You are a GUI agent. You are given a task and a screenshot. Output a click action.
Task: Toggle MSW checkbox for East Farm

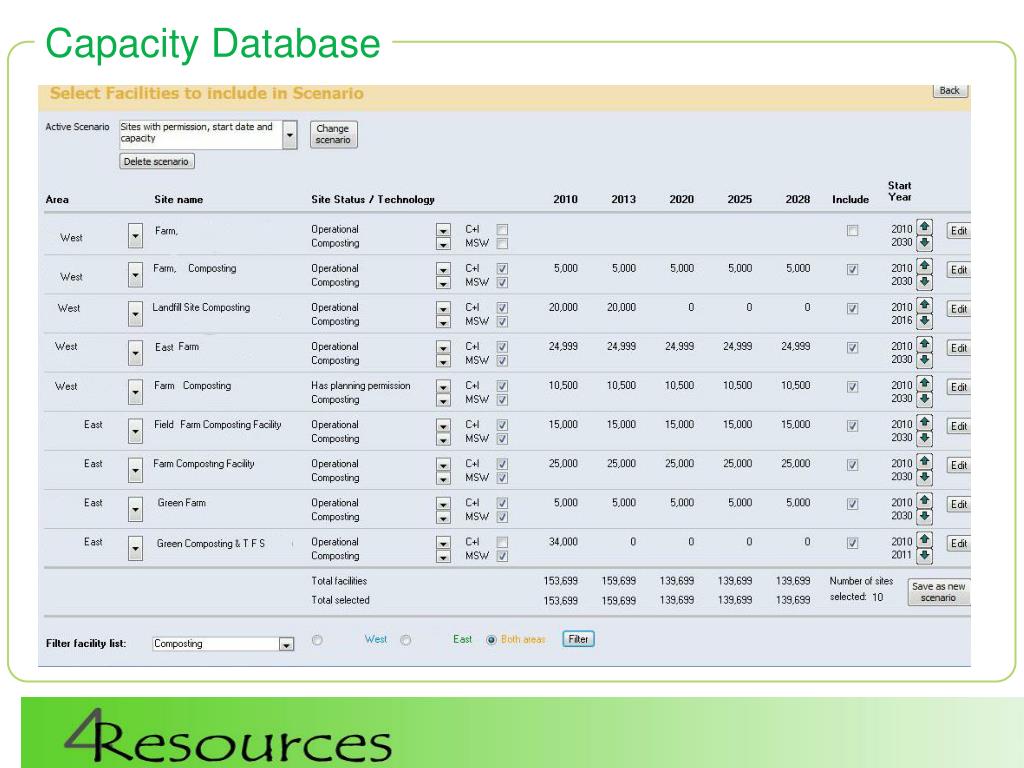coord(502,361)
